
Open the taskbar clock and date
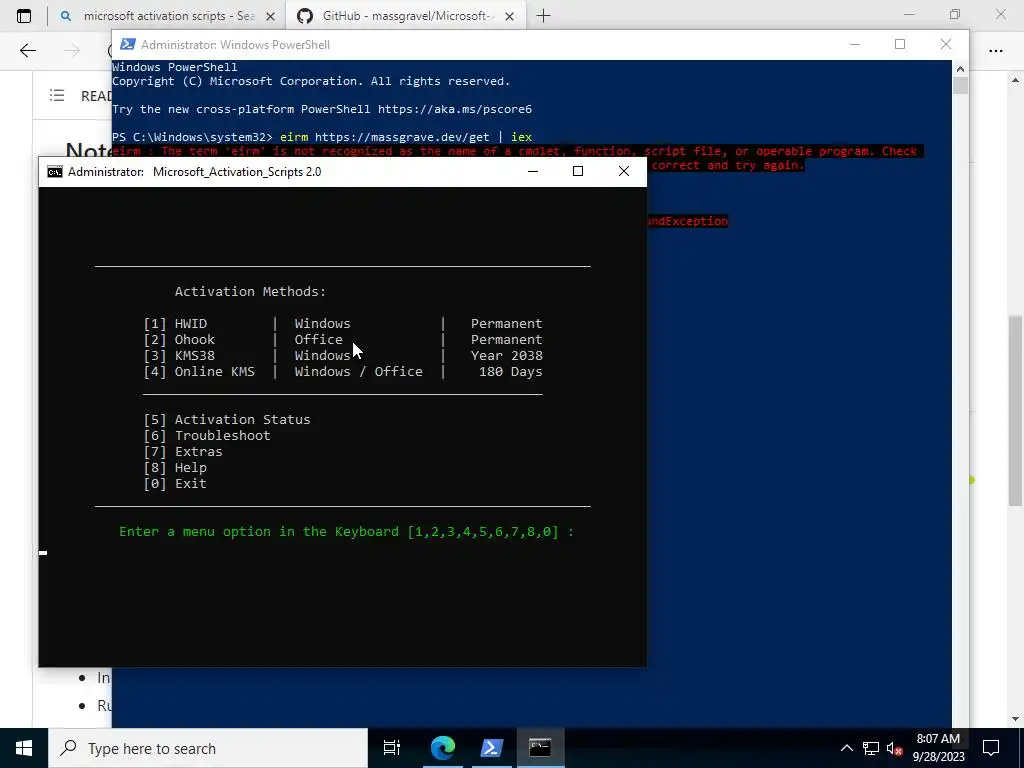tap(938, 748)
